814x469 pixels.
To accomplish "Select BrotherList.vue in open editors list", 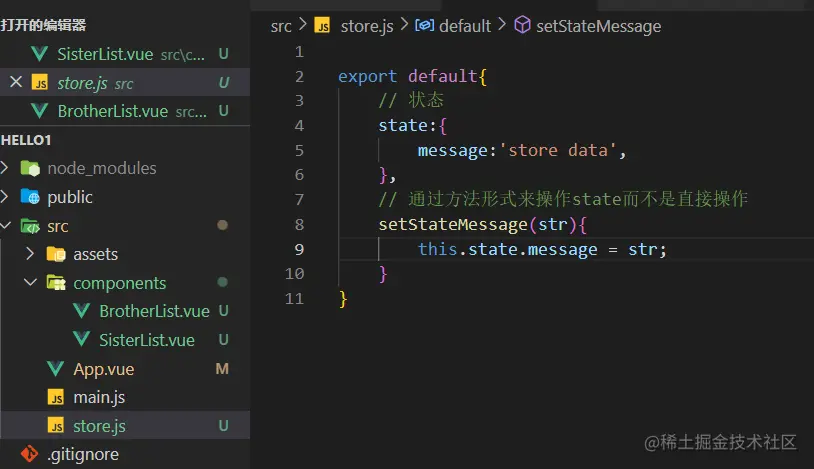I will click(112, 110).
